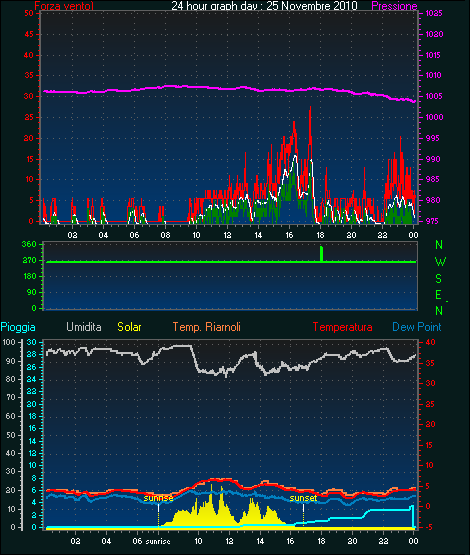This screenshot has height=555, width=470.
Task: Click the 16 hour tick on wind graph
Action: [289, 235]
